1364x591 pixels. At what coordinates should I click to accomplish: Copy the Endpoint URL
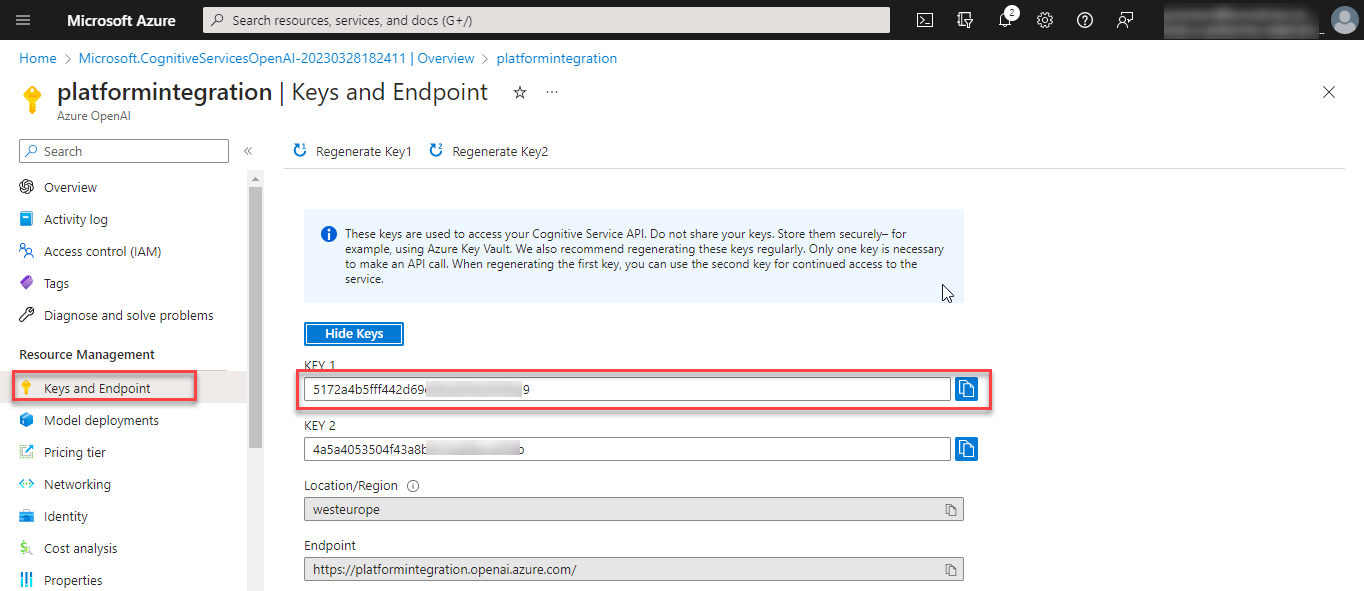951,570
